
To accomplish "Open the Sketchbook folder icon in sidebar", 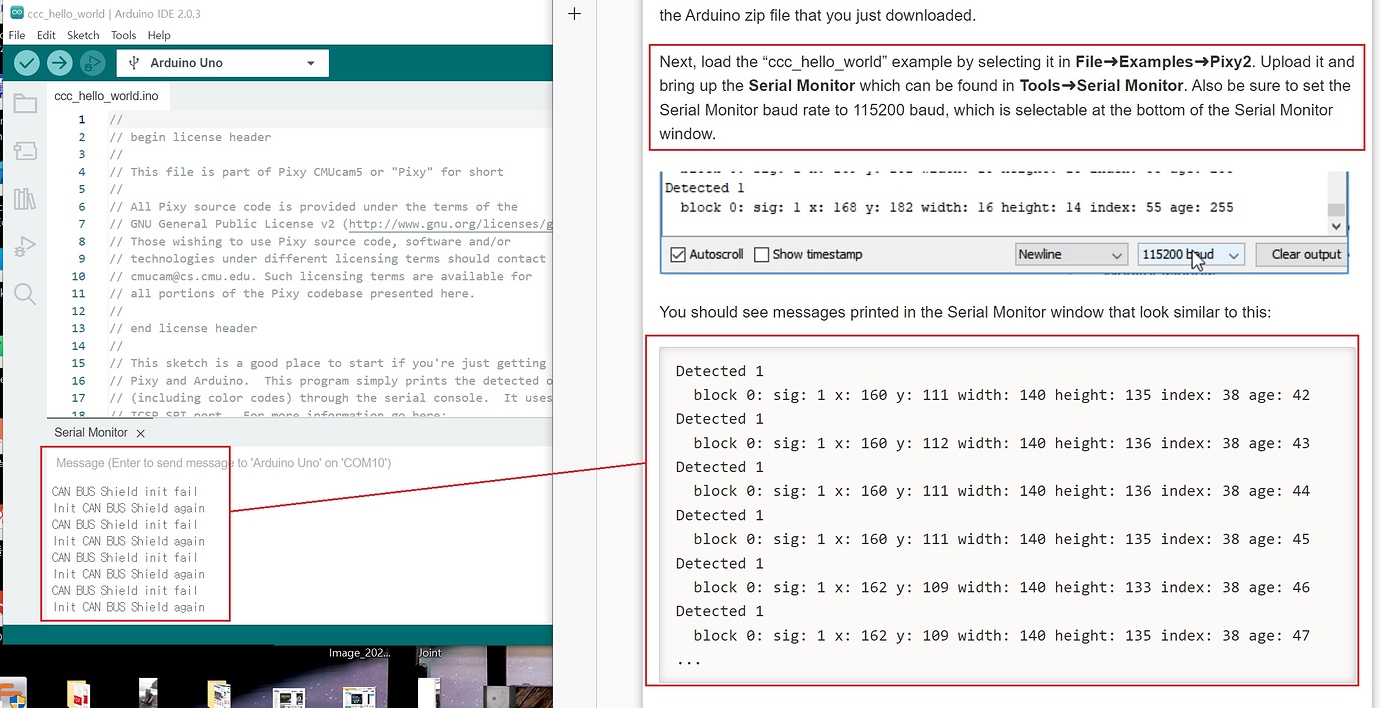I will 25,103.
